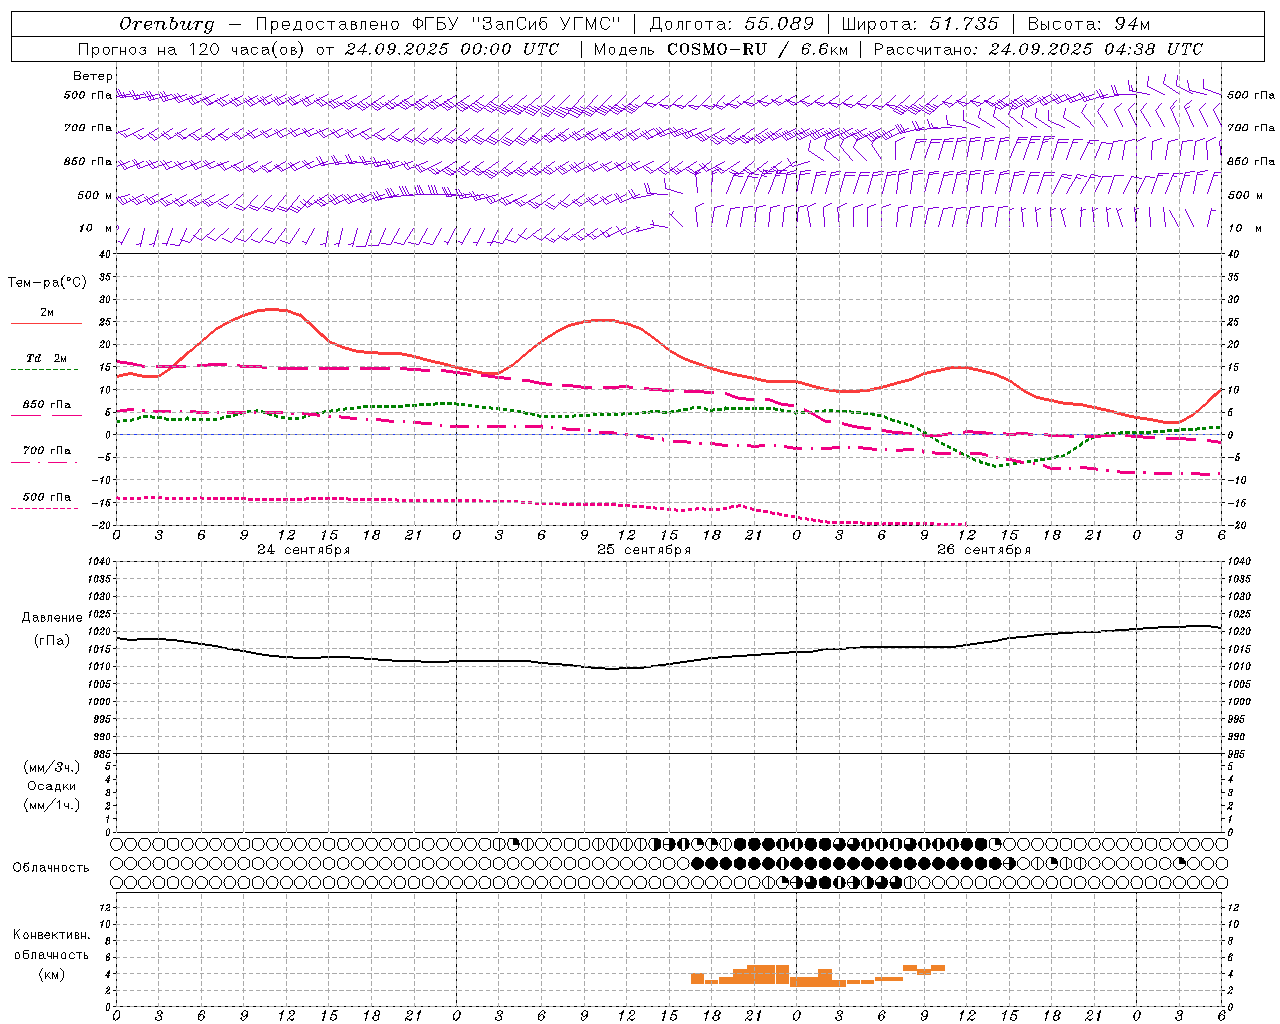Click the 'Долгота: 55.089' header field

732,24
